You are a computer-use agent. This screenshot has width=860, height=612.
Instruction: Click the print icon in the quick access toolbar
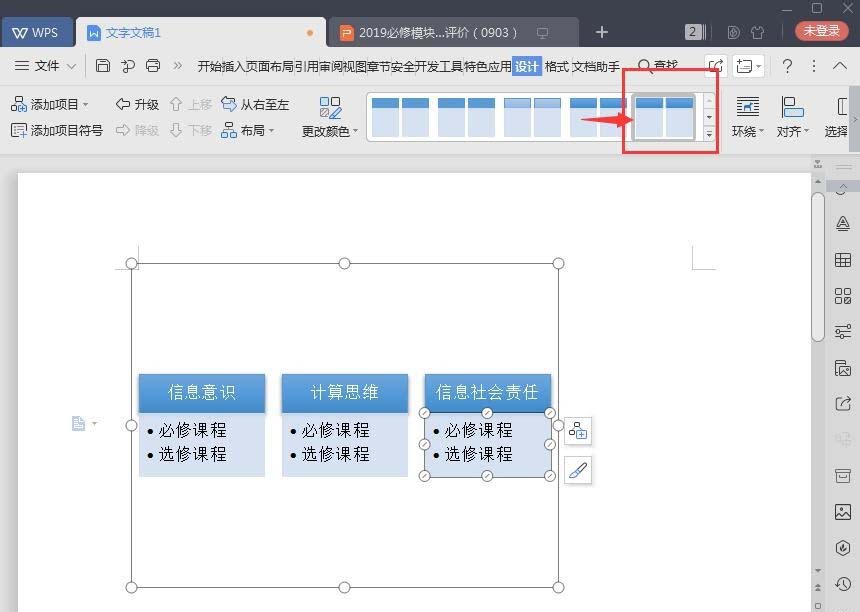153,66
